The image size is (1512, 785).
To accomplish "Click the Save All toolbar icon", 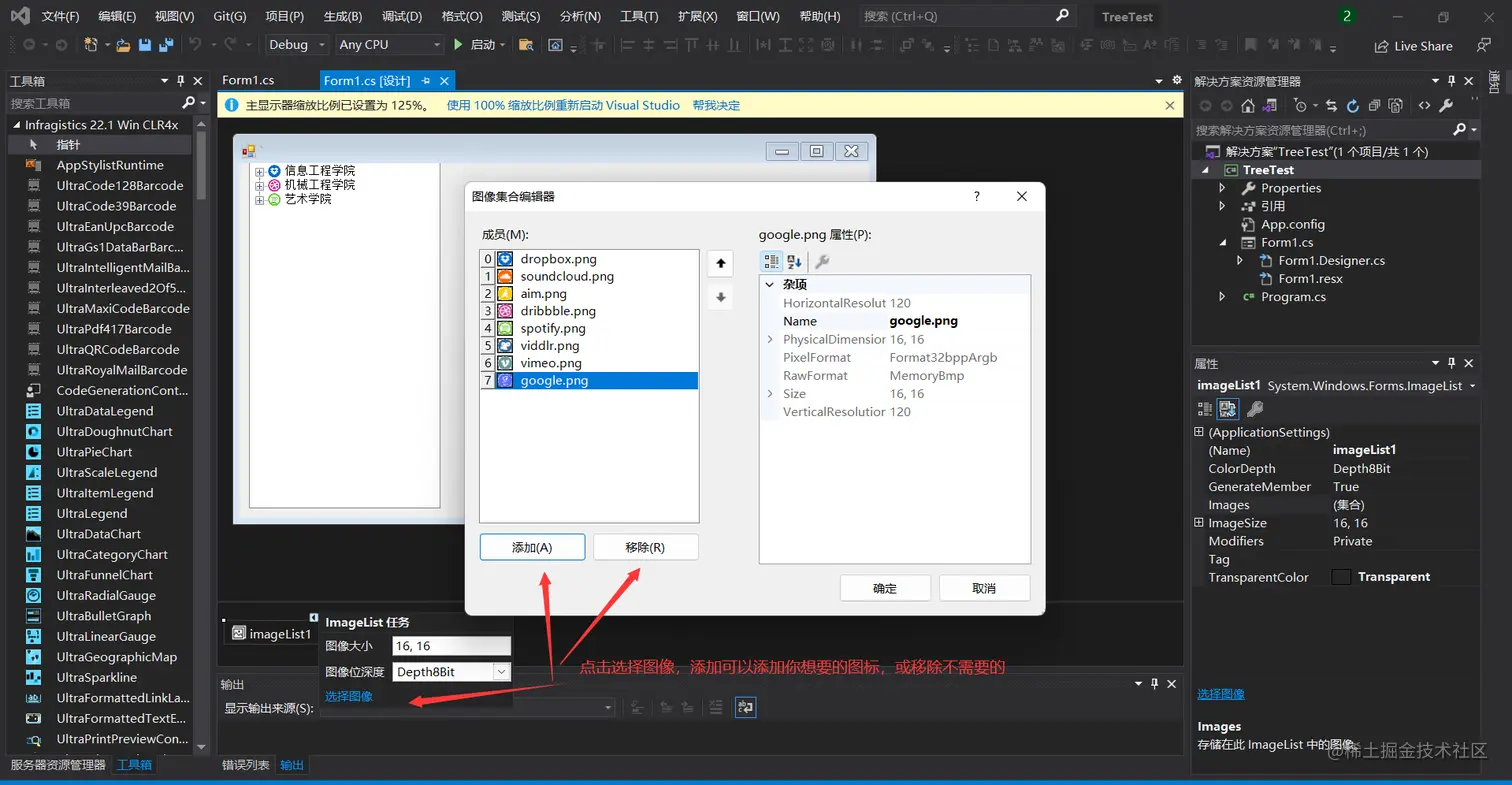I will 166,45.
